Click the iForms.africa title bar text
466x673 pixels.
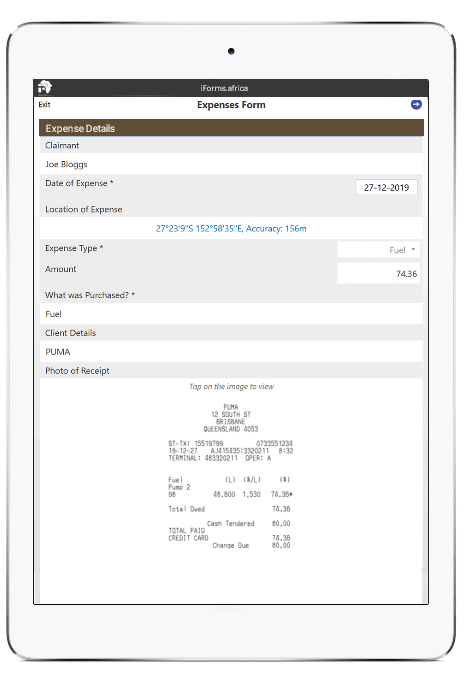coord(224,88)
